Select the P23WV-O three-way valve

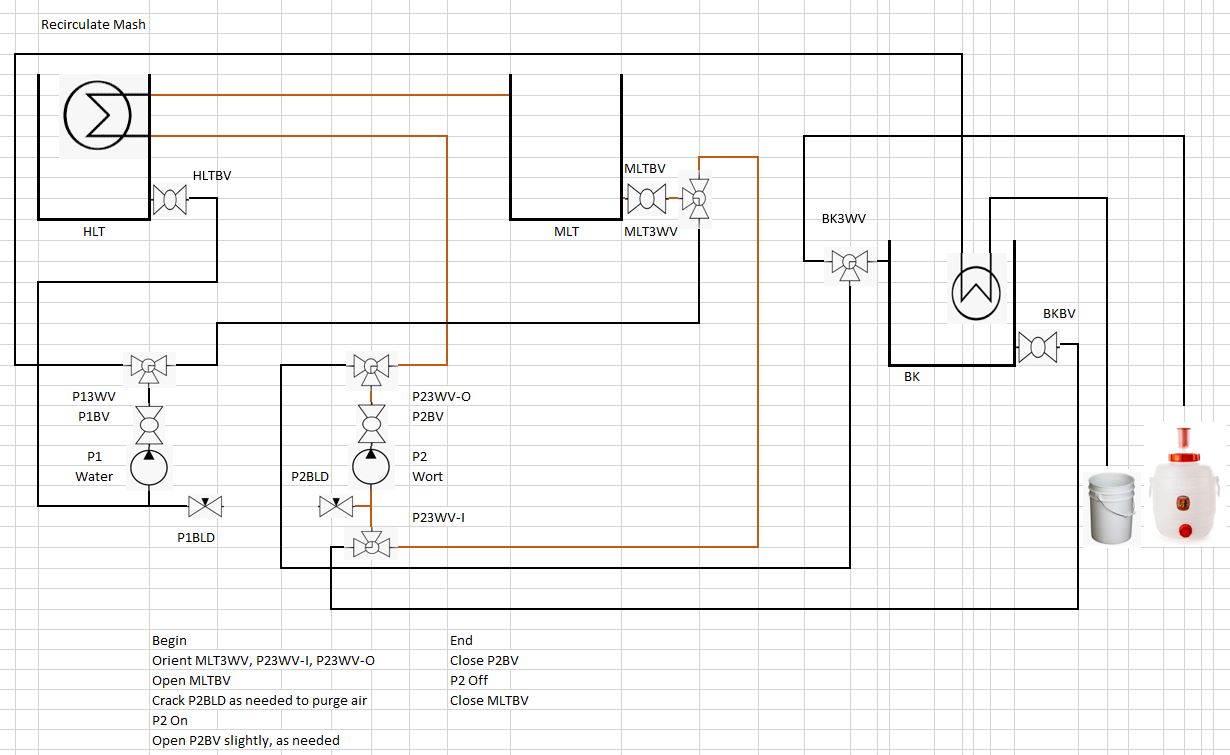coord(371,367)
